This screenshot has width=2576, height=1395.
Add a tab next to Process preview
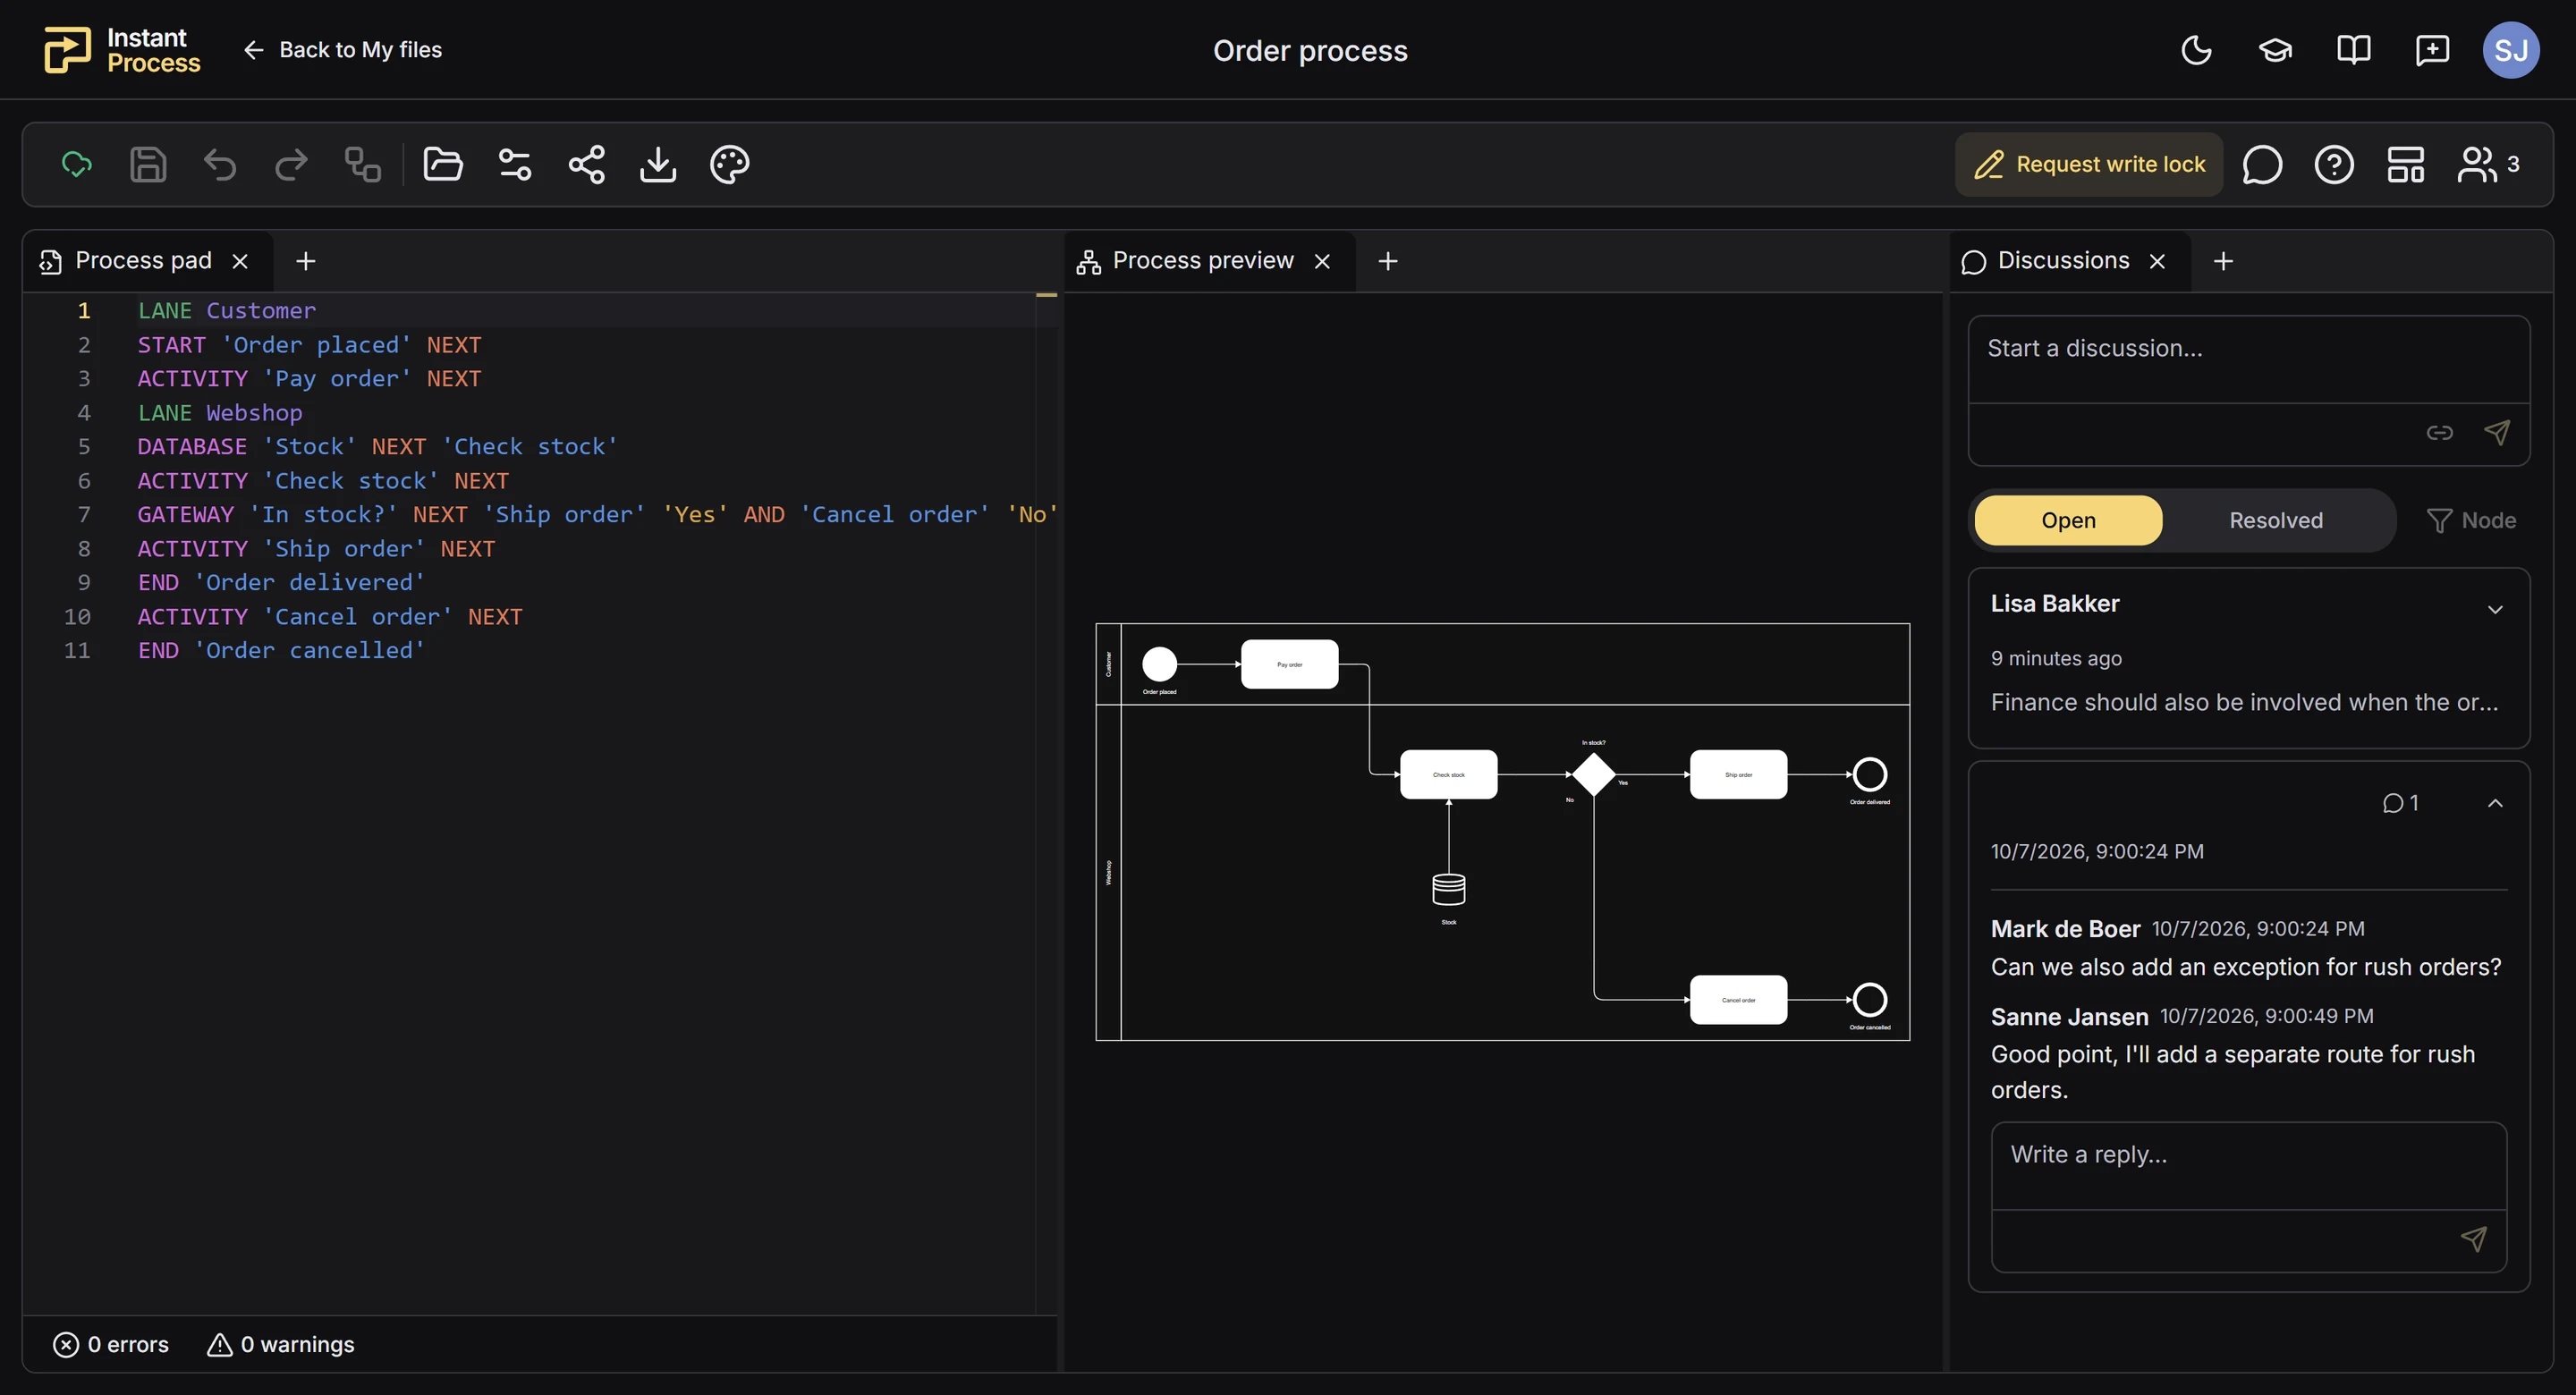1388,261
